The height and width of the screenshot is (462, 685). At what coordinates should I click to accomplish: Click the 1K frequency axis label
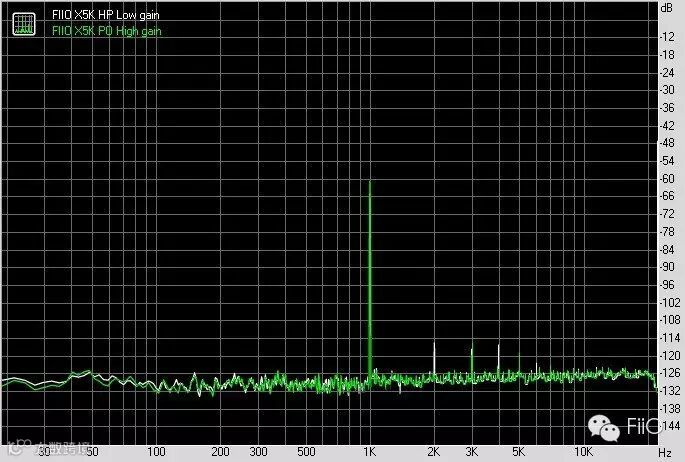point(370,452)
